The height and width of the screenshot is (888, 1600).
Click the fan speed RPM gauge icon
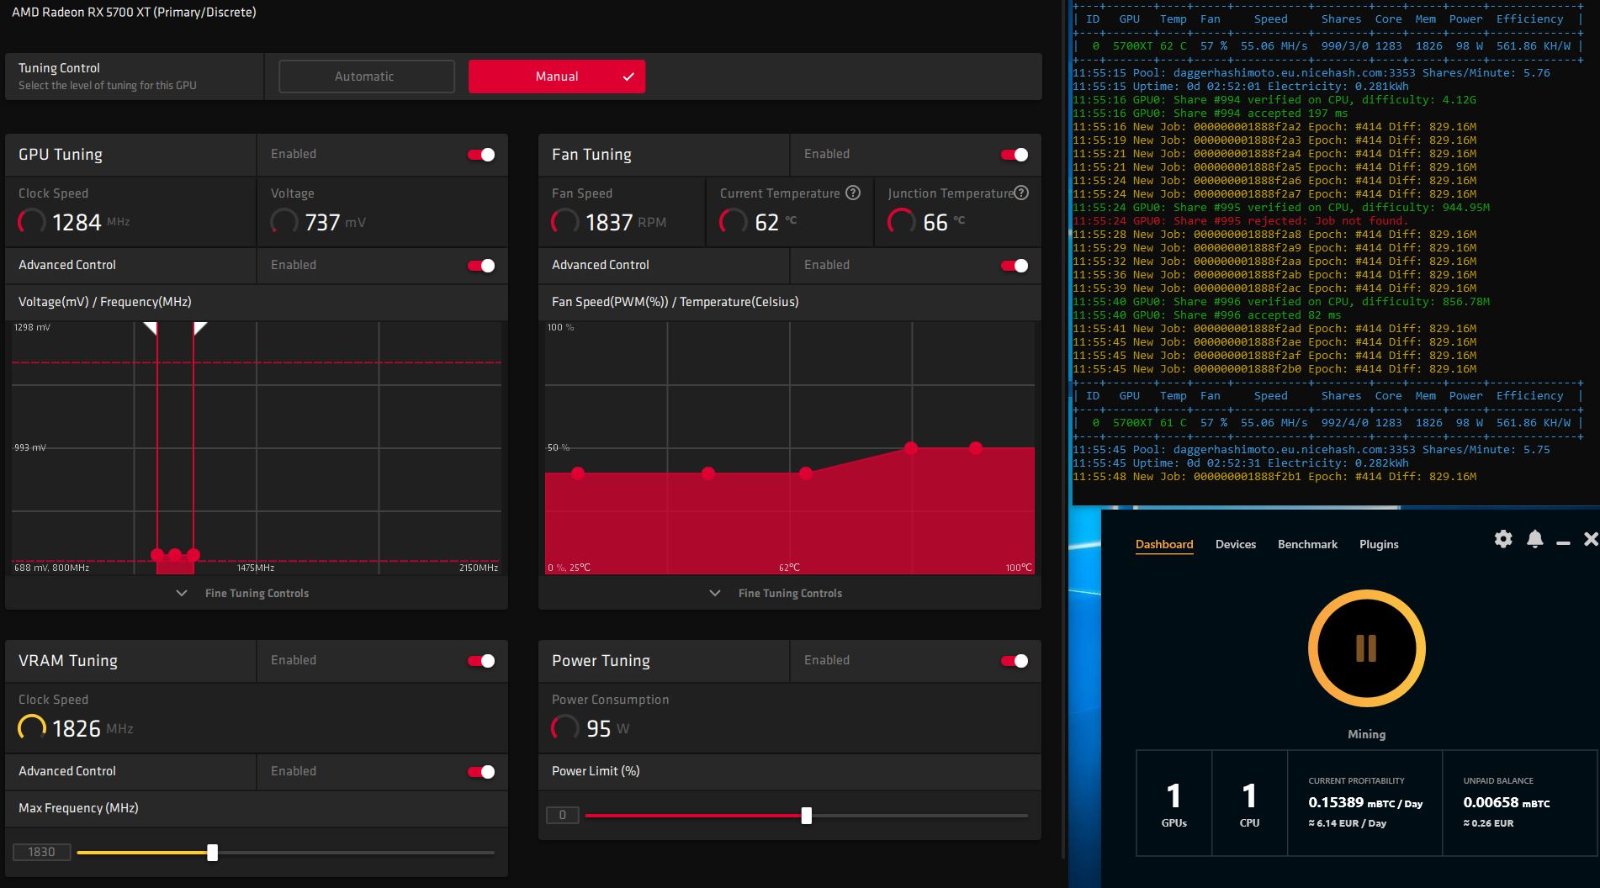point(565,221)
